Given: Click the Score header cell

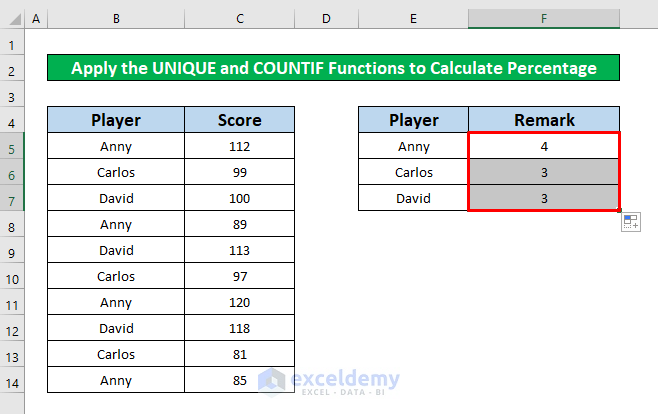Looking at the screenshot, I should 239,121.
